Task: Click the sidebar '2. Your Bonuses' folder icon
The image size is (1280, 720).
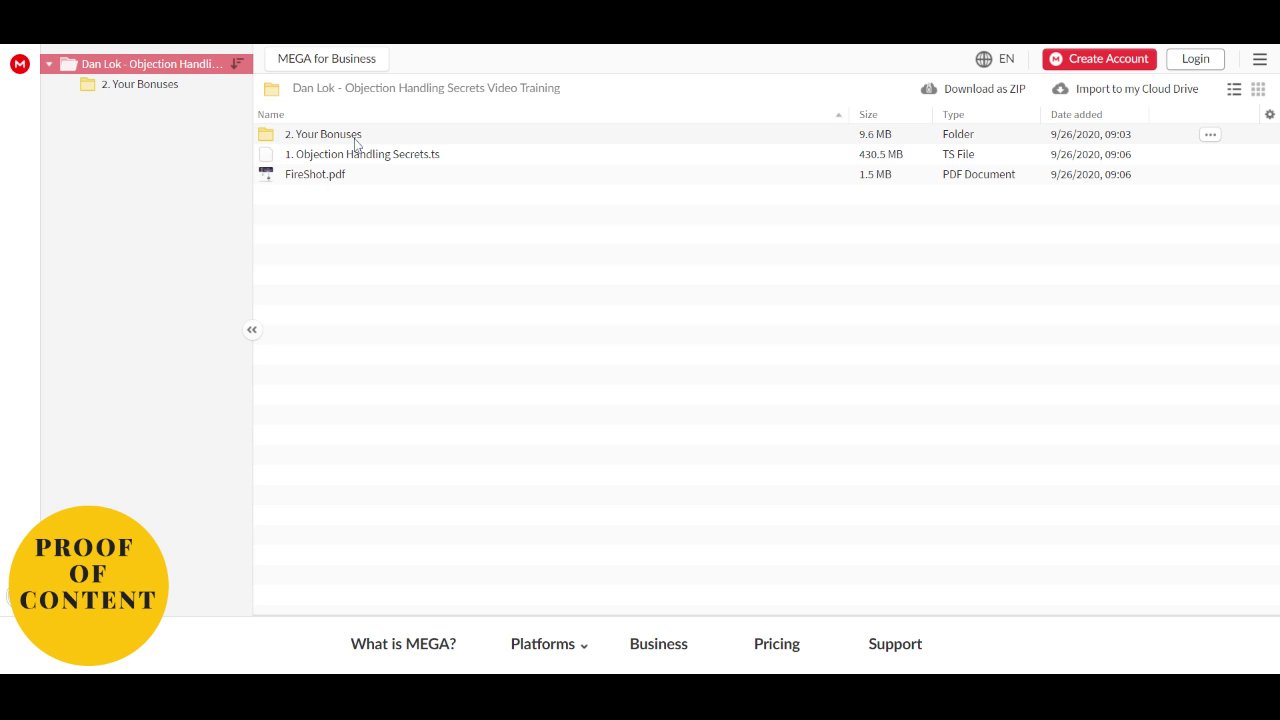Action: coord(88,84)
